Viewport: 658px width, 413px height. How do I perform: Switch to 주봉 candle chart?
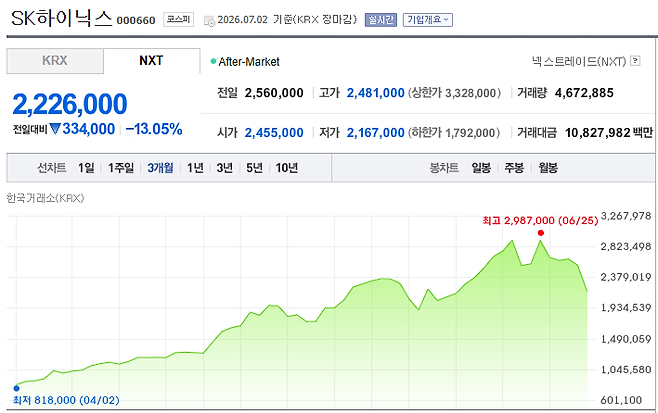tap(514, 168)
